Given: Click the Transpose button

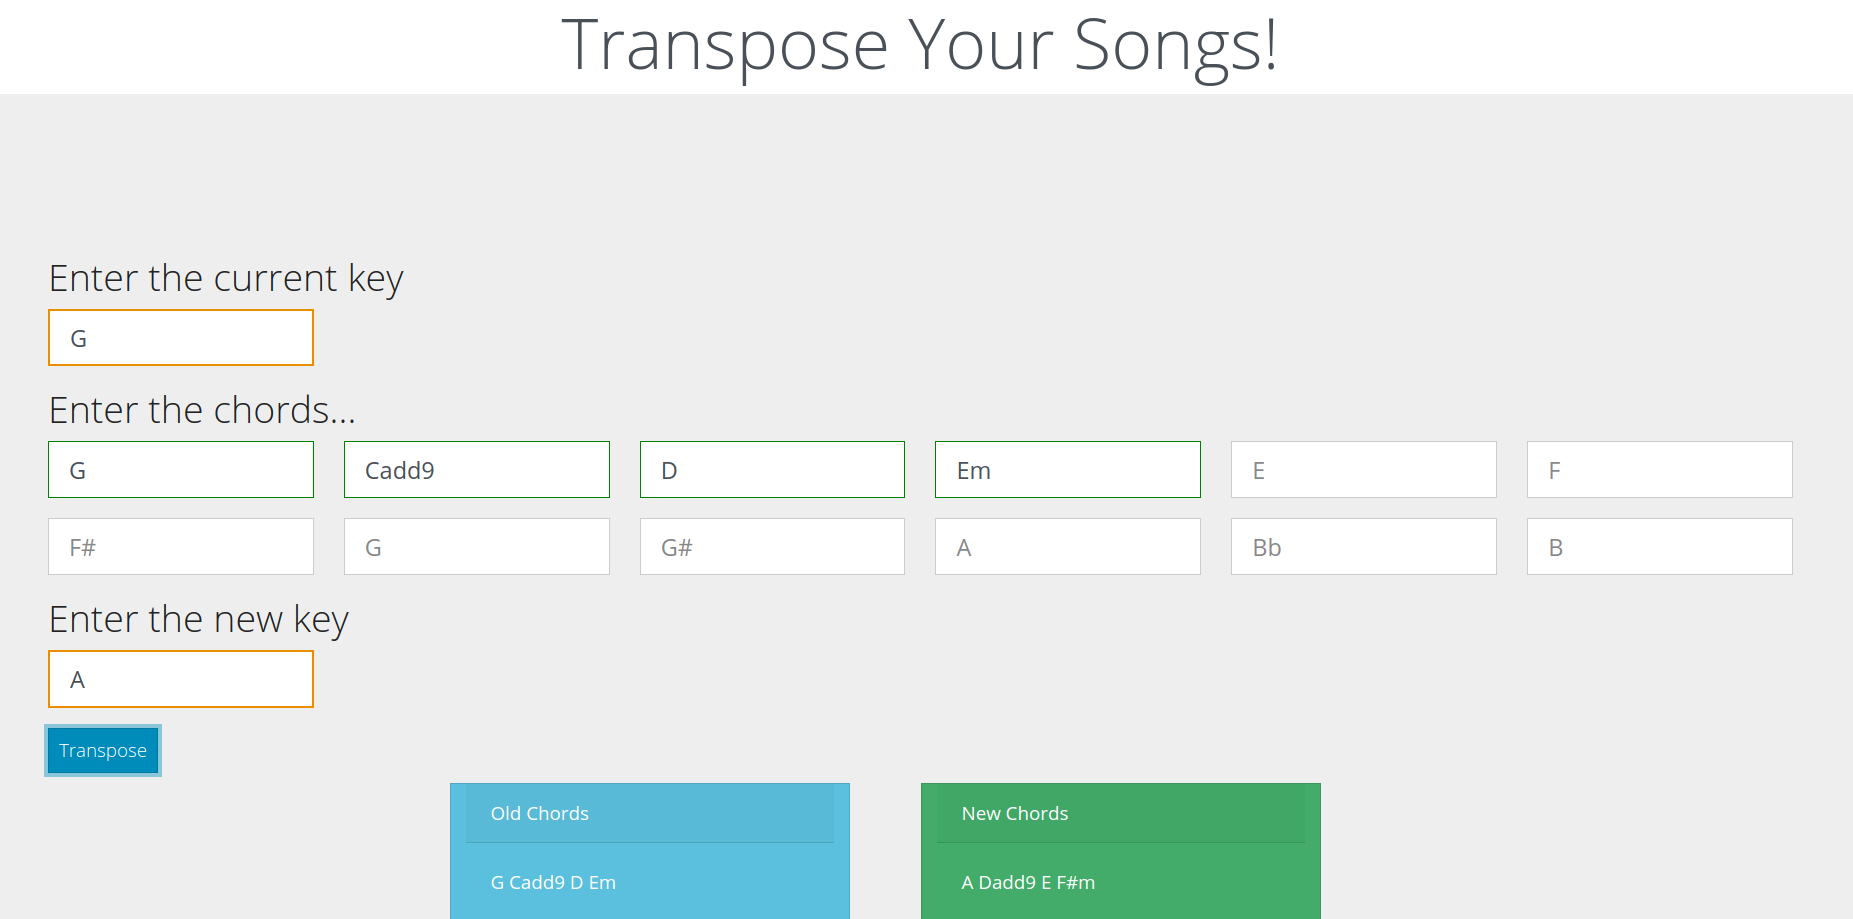Looking at the screenshot, I should pyautogui.click(x=102, y=750).
